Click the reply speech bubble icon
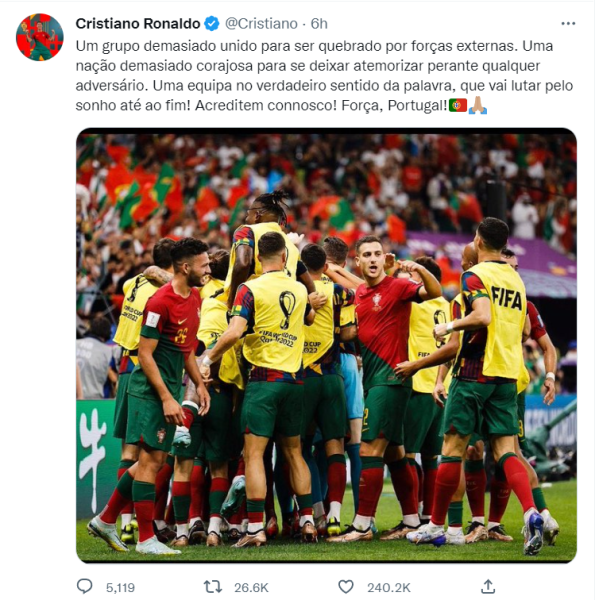 coord(85,586)
